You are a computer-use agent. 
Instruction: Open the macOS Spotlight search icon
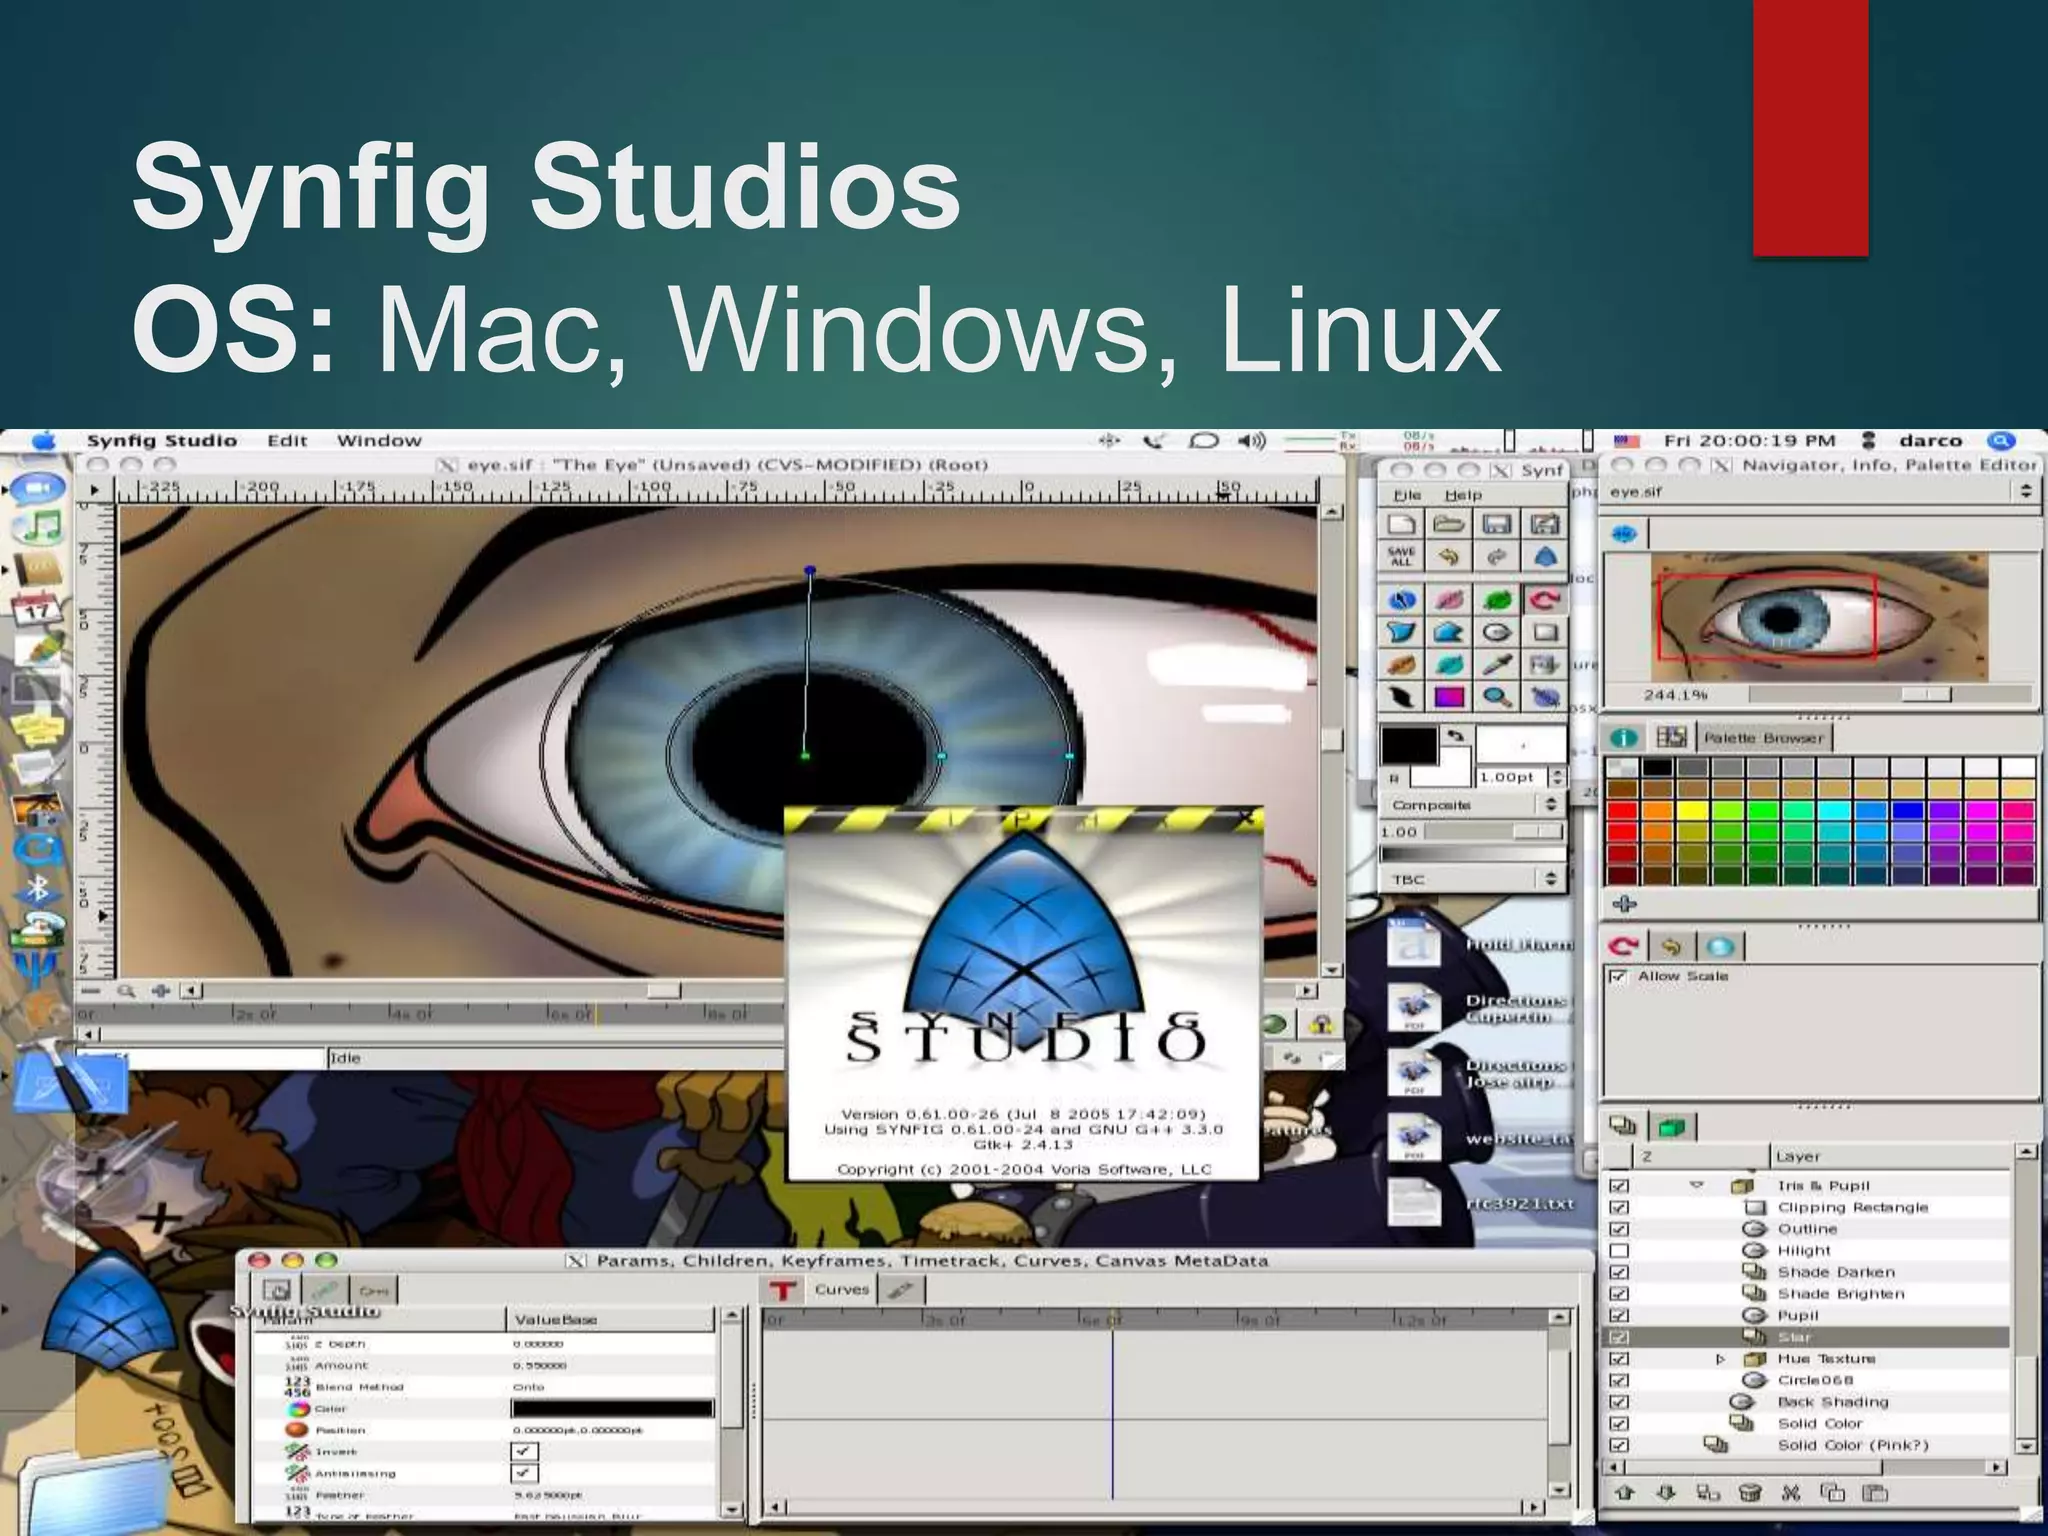coord(2001,440)
